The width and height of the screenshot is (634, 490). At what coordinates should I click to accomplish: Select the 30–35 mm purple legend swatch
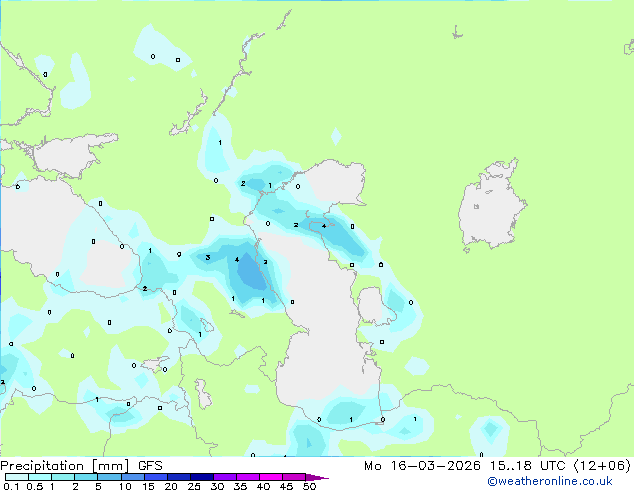click(x=225, y=477)
